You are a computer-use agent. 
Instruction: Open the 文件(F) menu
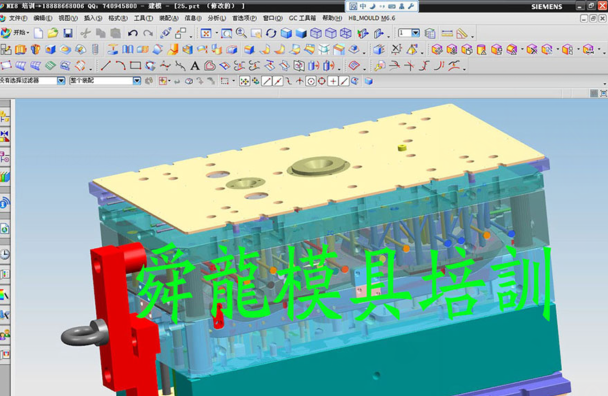18,18
